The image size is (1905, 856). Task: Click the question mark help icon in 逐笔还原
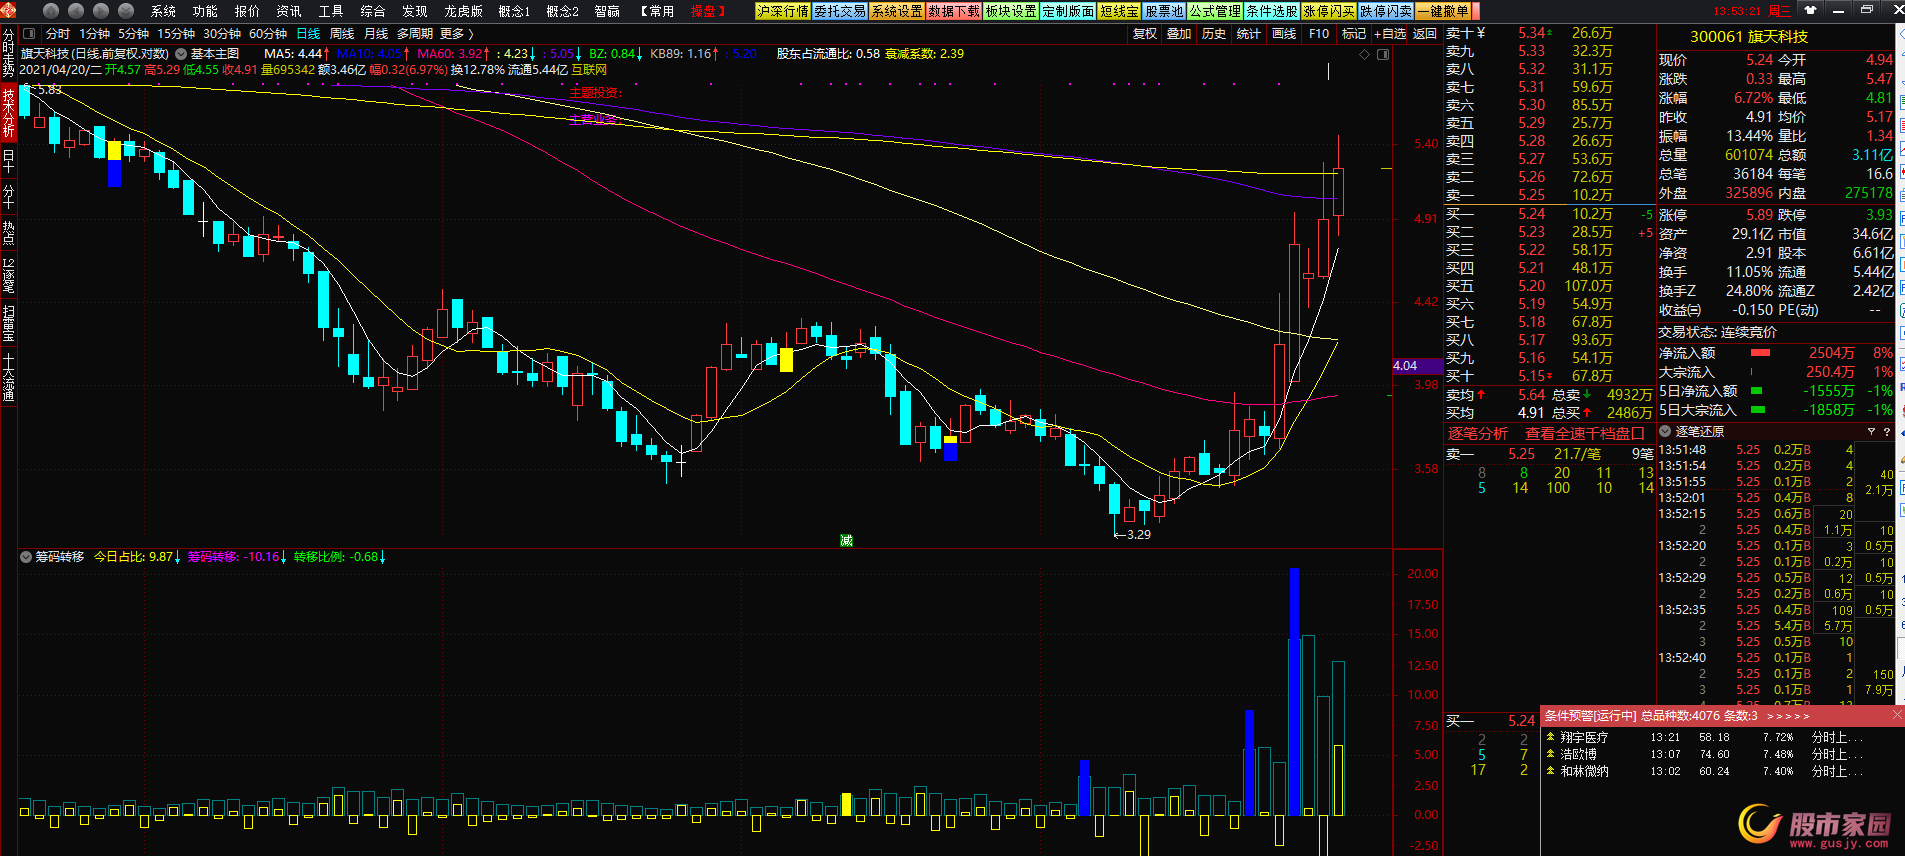1887,432
